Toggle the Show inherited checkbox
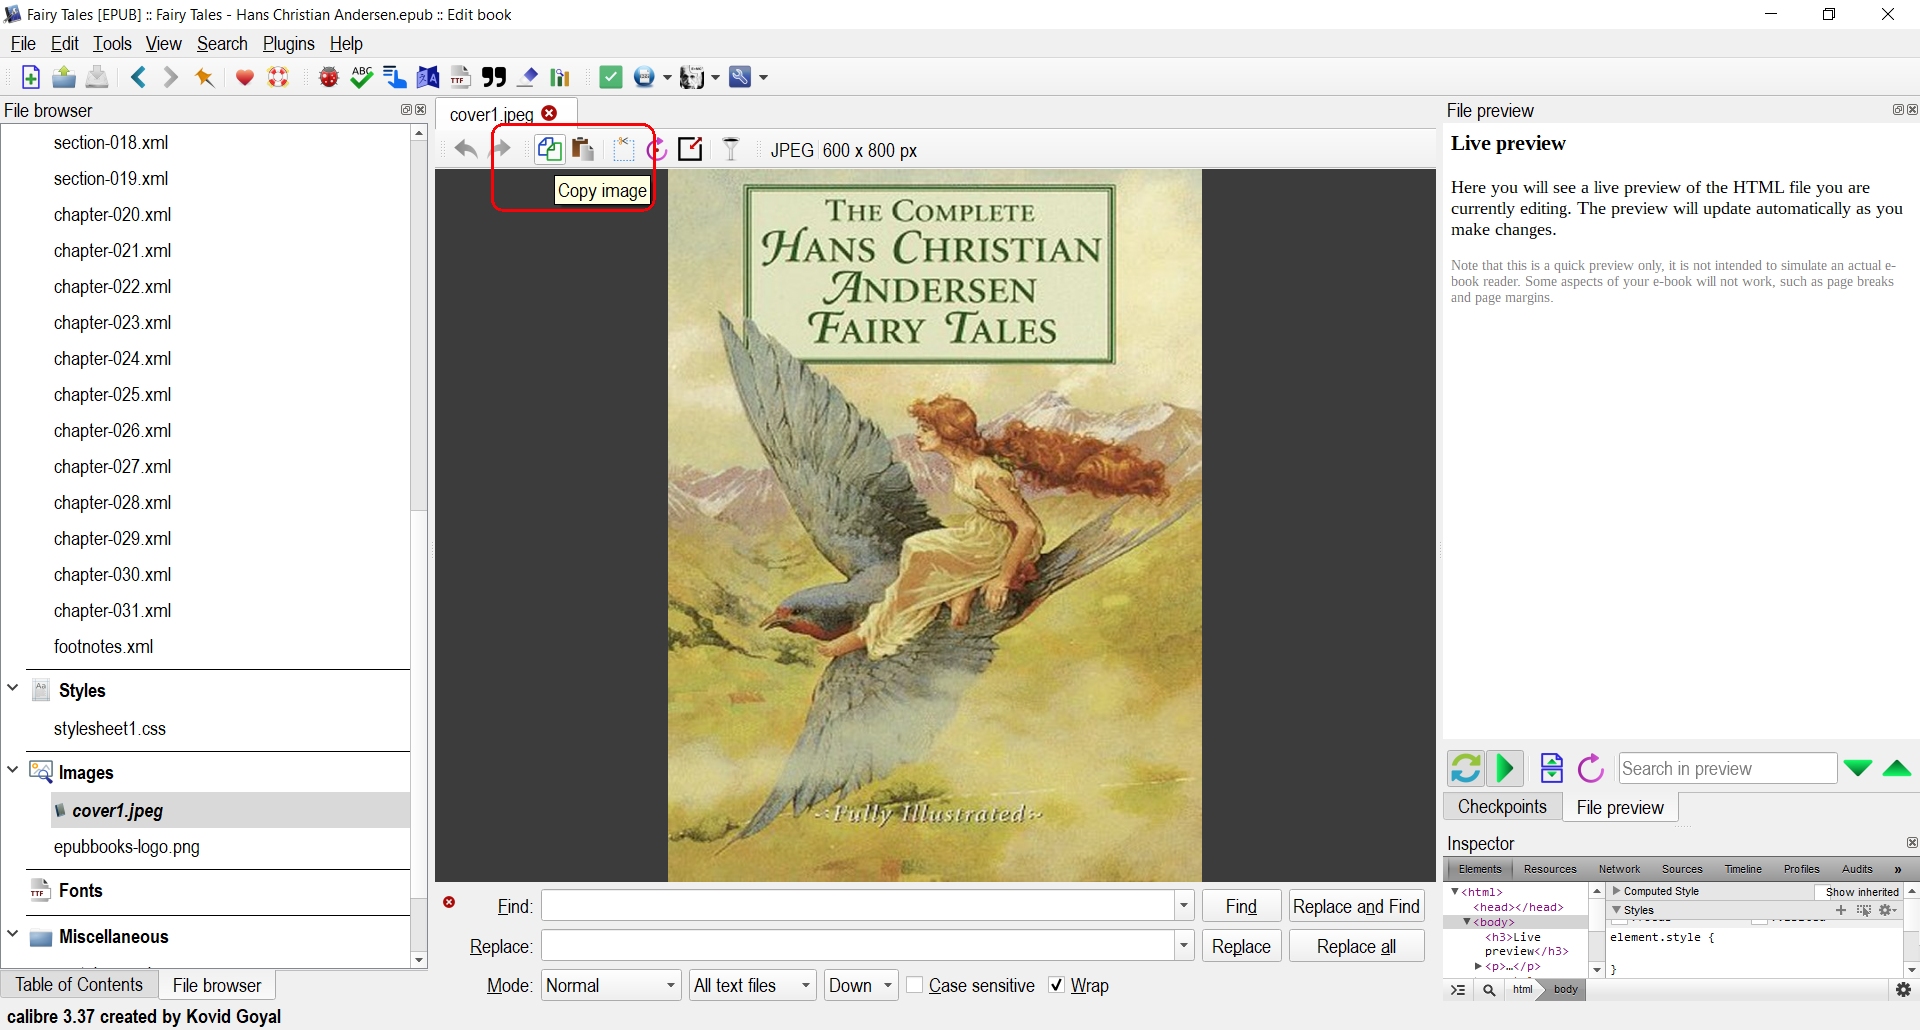Screen dimensions: 1920x1030 [x=1821, y=892]
